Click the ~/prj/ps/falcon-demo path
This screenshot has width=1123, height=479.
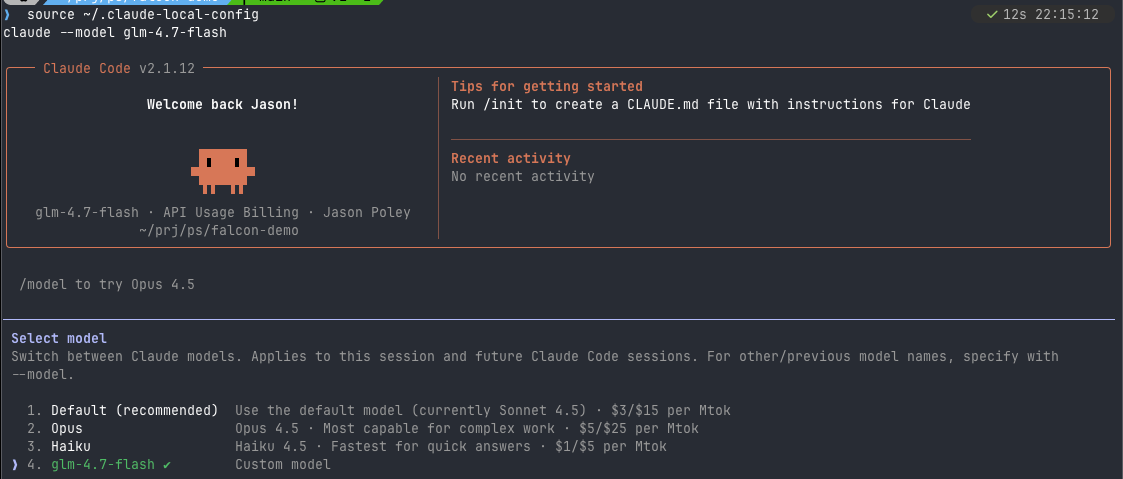pyautogui.click(x=219, y=230)
